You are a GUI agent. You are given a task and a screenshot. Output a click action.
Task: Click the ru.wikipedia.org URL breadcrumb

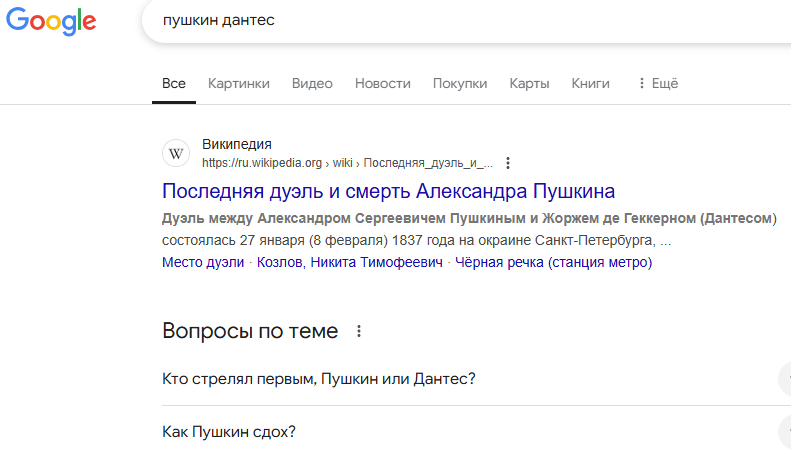pyautogui.click(x=348, y=163)
